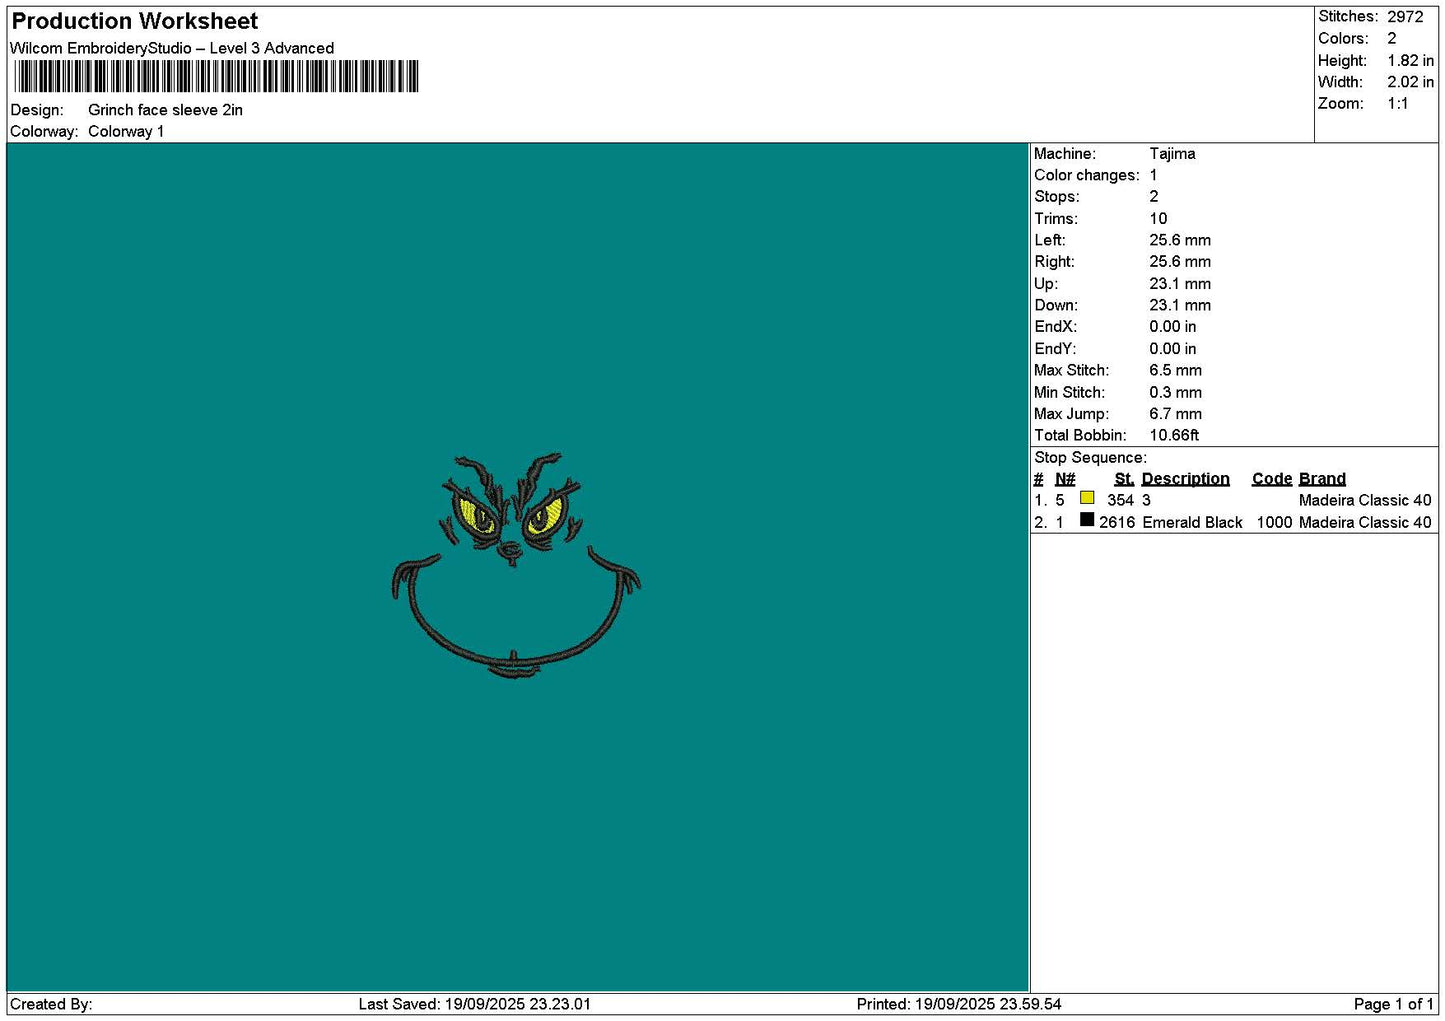Viewport: 1445px width, 1021px height.
Task: Click the 'Code' column header
Action: tap(1272, 479)
